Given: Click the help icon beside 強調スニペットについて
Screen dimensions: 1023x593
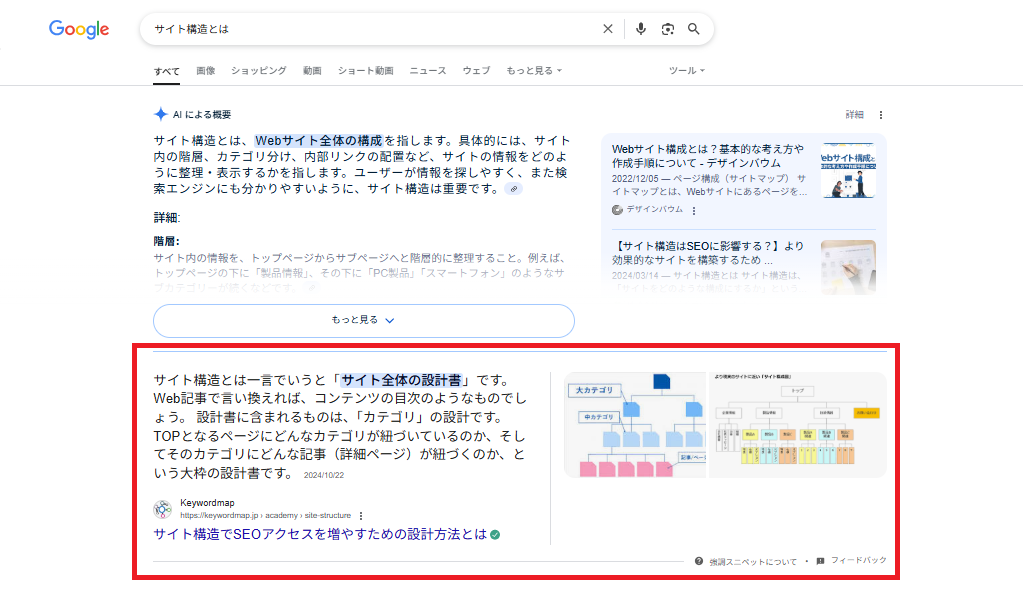Looking at the screenshot, I should pos(699,561).
